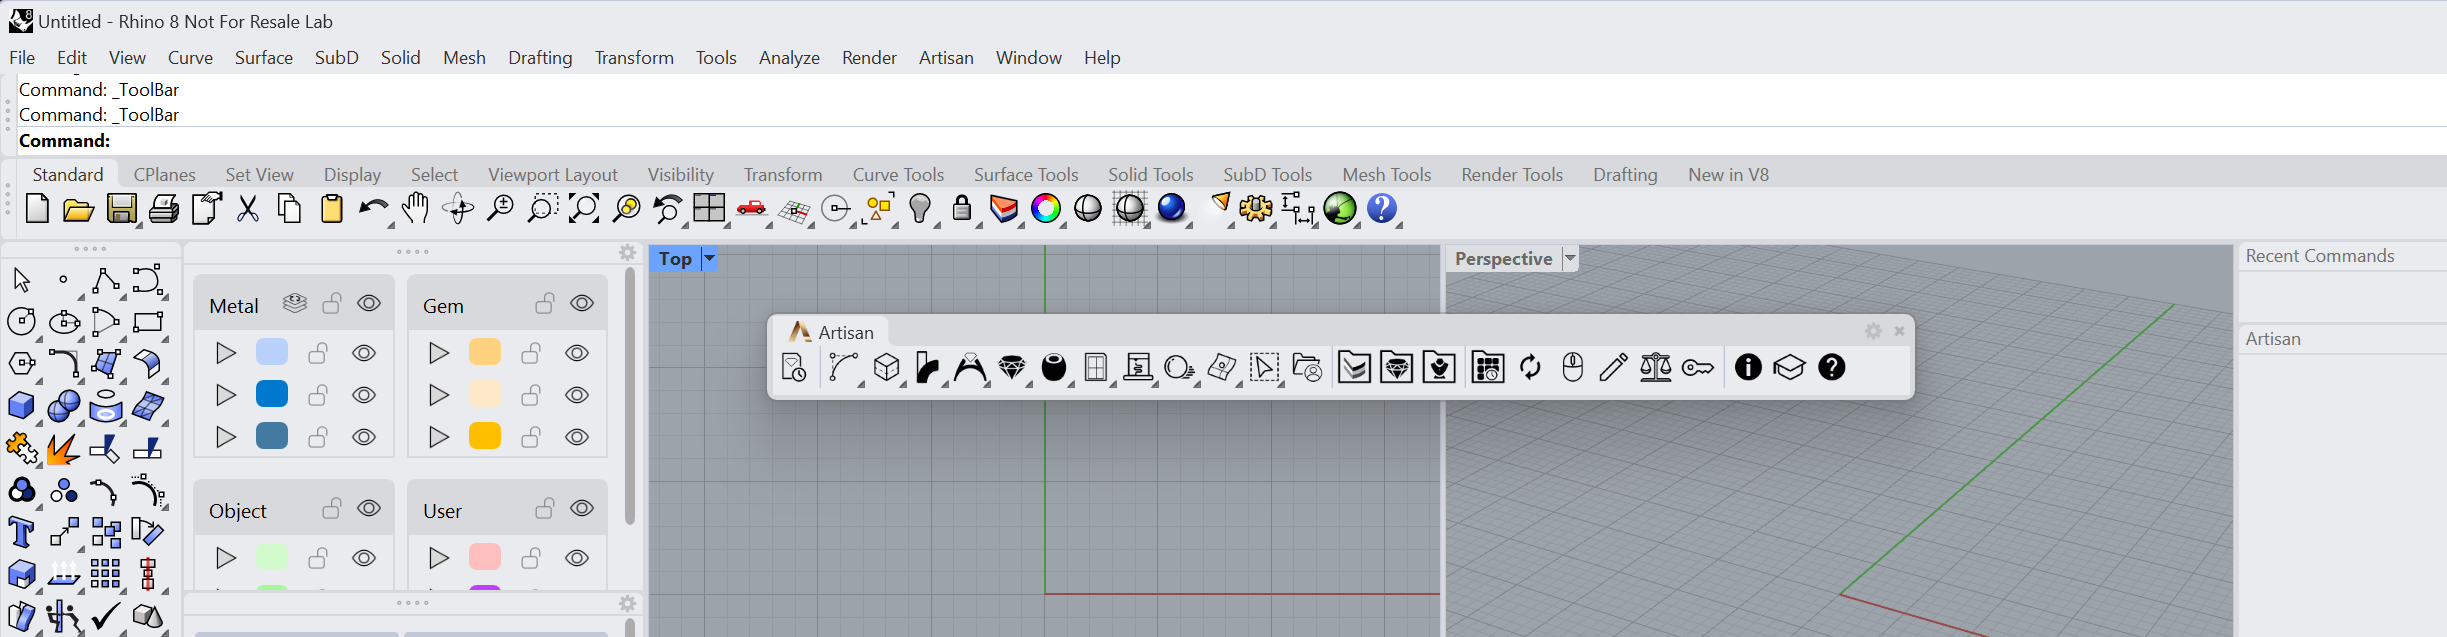Click the Rotate View icon
2447x637 pixels.
click(458, 209)
